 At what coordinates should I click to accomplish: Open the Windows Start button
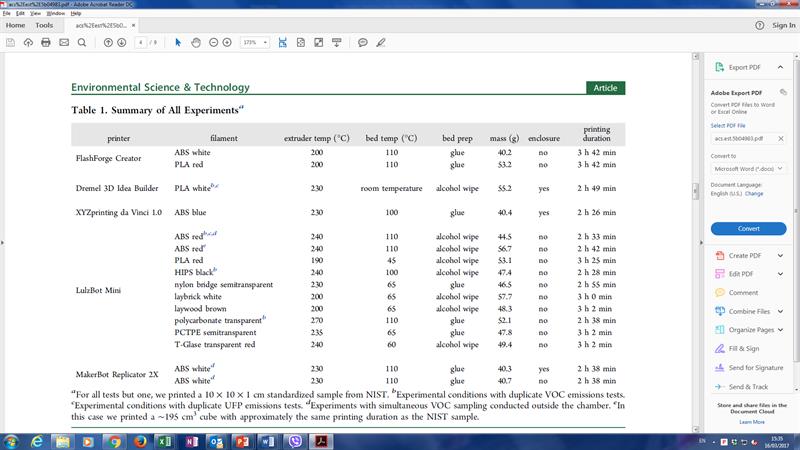11,441
